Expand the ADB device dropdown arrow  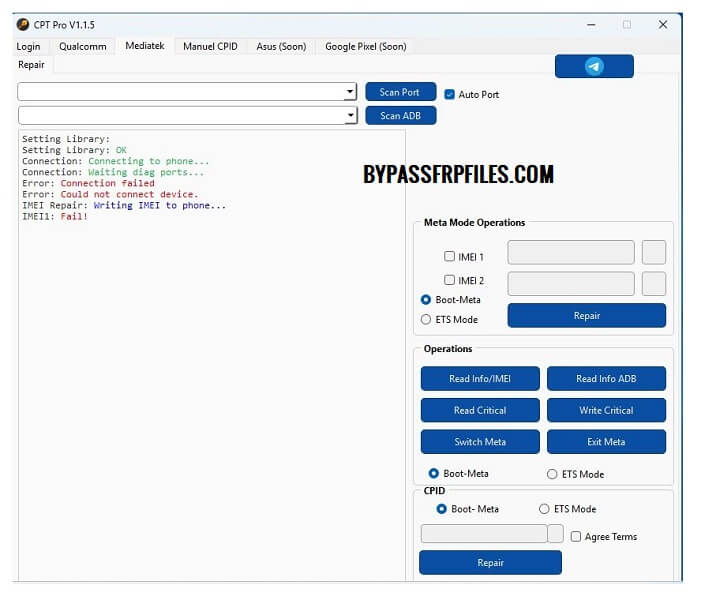tap(351, 115)
